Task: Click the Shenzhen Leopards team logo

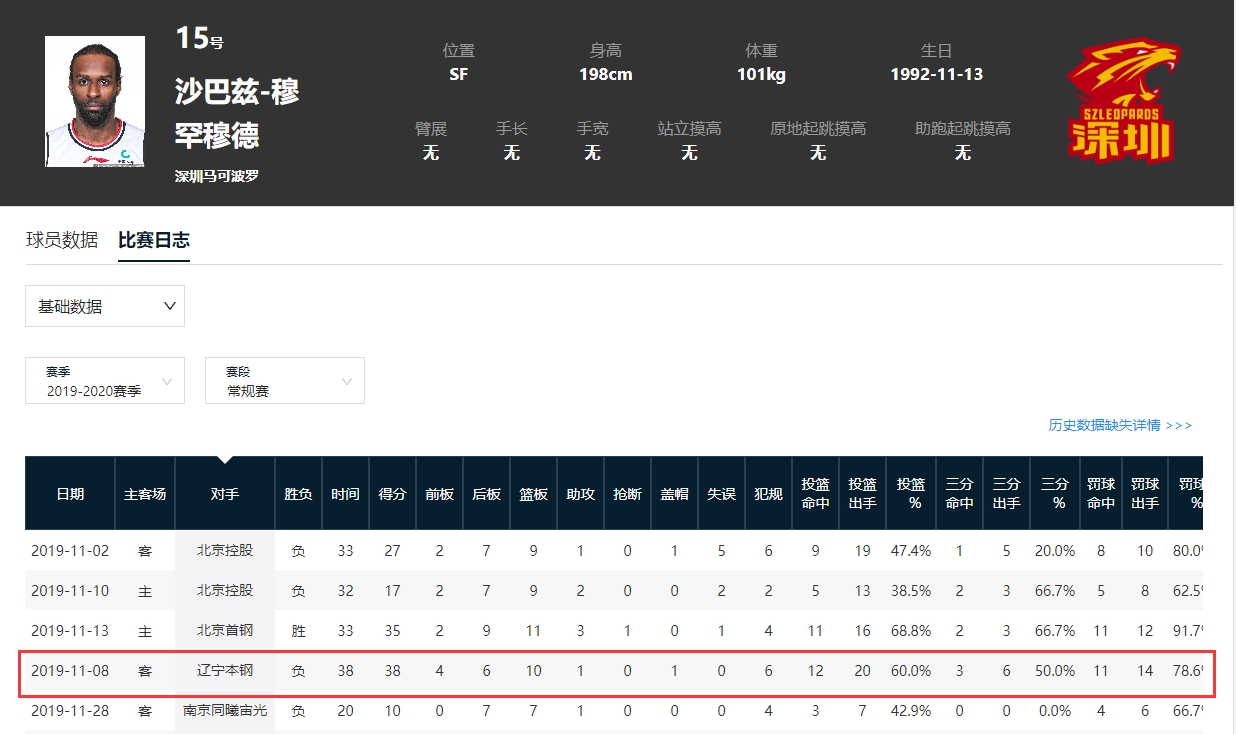Action: (1124, 101)
